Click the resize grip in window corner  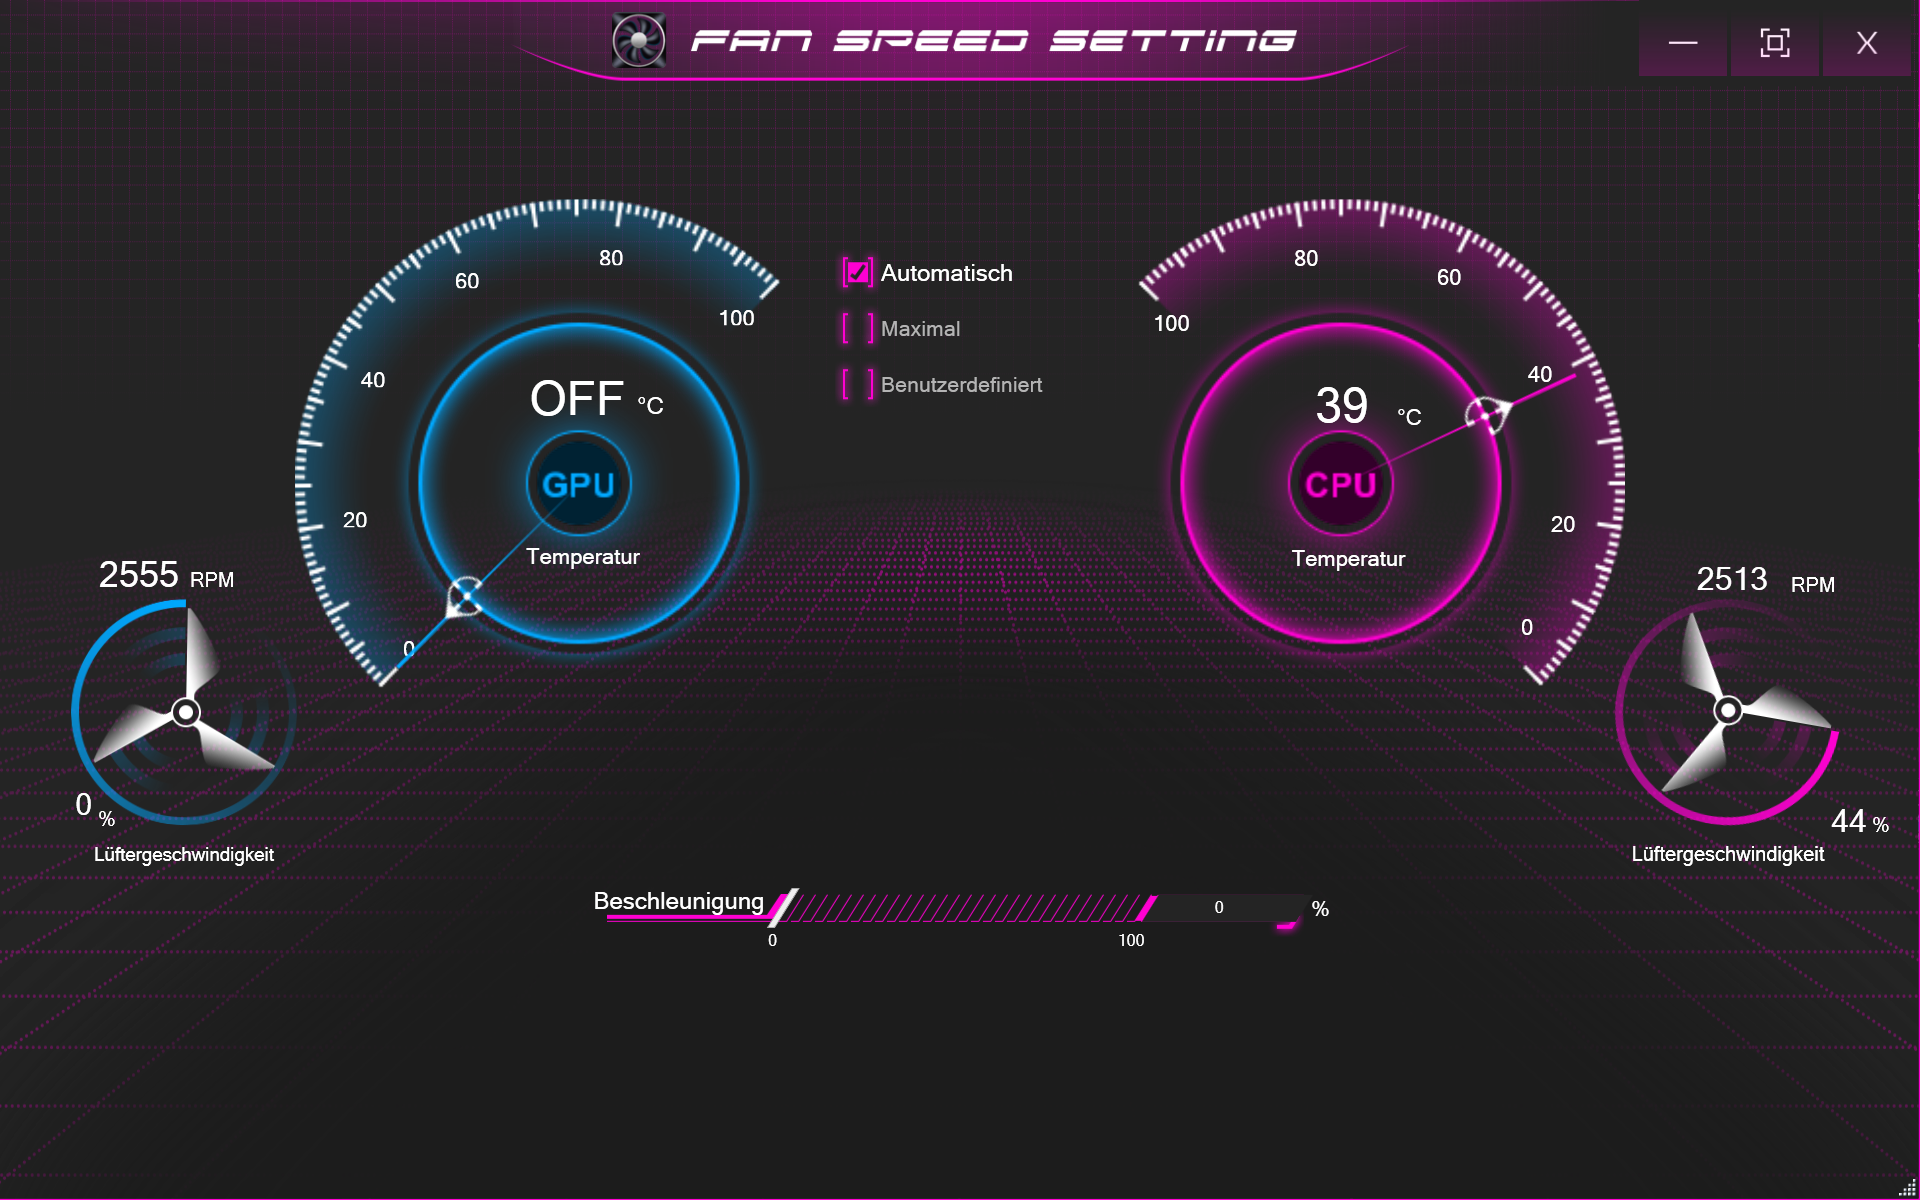pos(1907,1187)
